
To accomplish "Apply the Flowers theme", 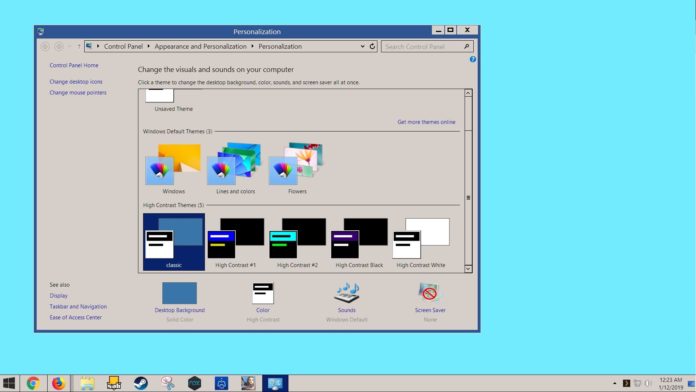I will coord(297,168).
